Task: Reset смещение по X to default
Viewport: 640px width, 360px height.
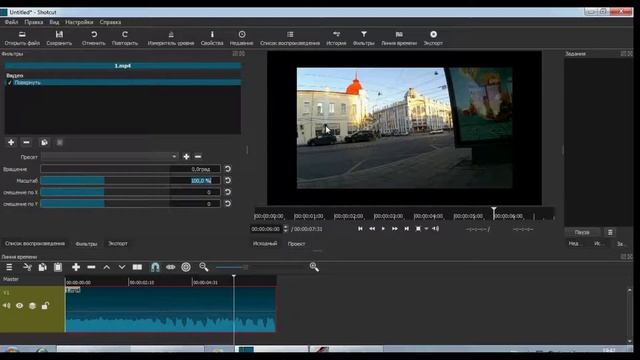Action: coord(228,192)
